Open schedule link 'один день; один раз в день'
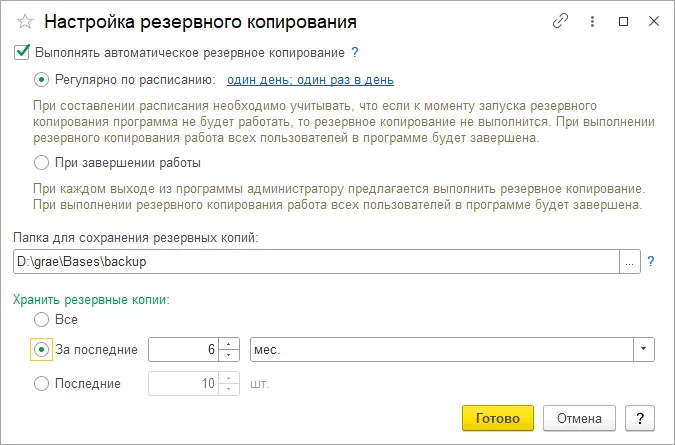 click(310, 80)
